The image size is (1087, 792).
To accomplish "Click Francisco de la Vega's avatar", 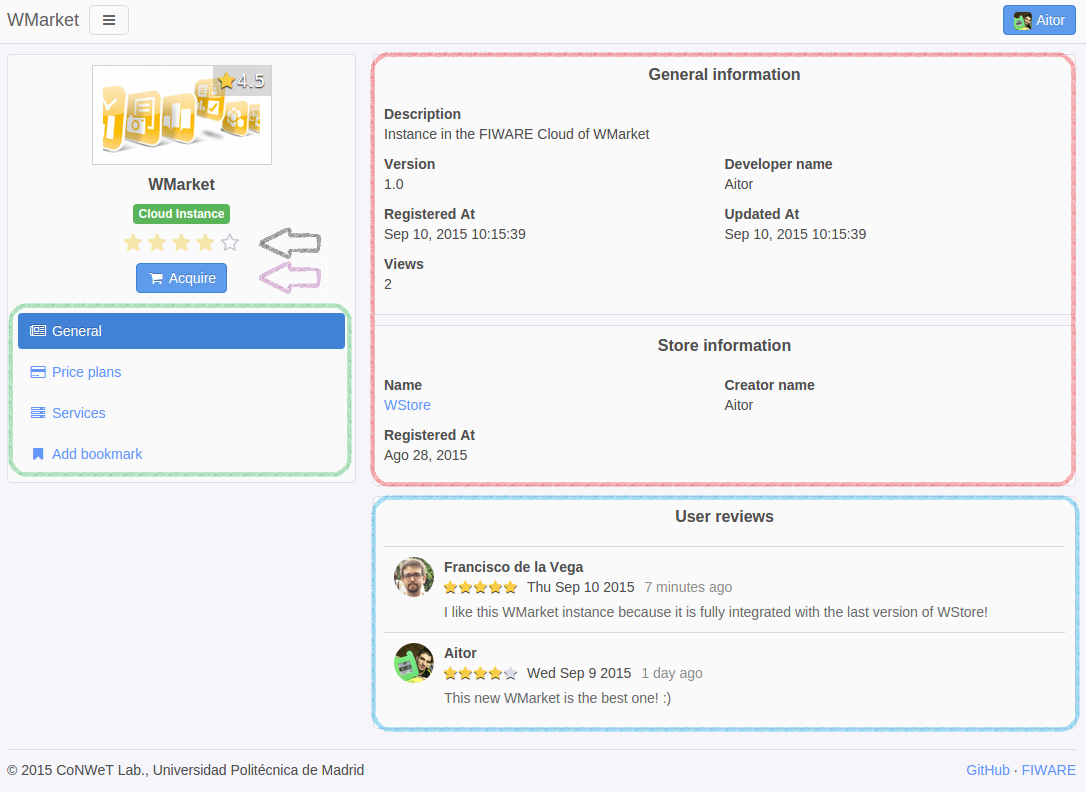I will click(414, 576).
